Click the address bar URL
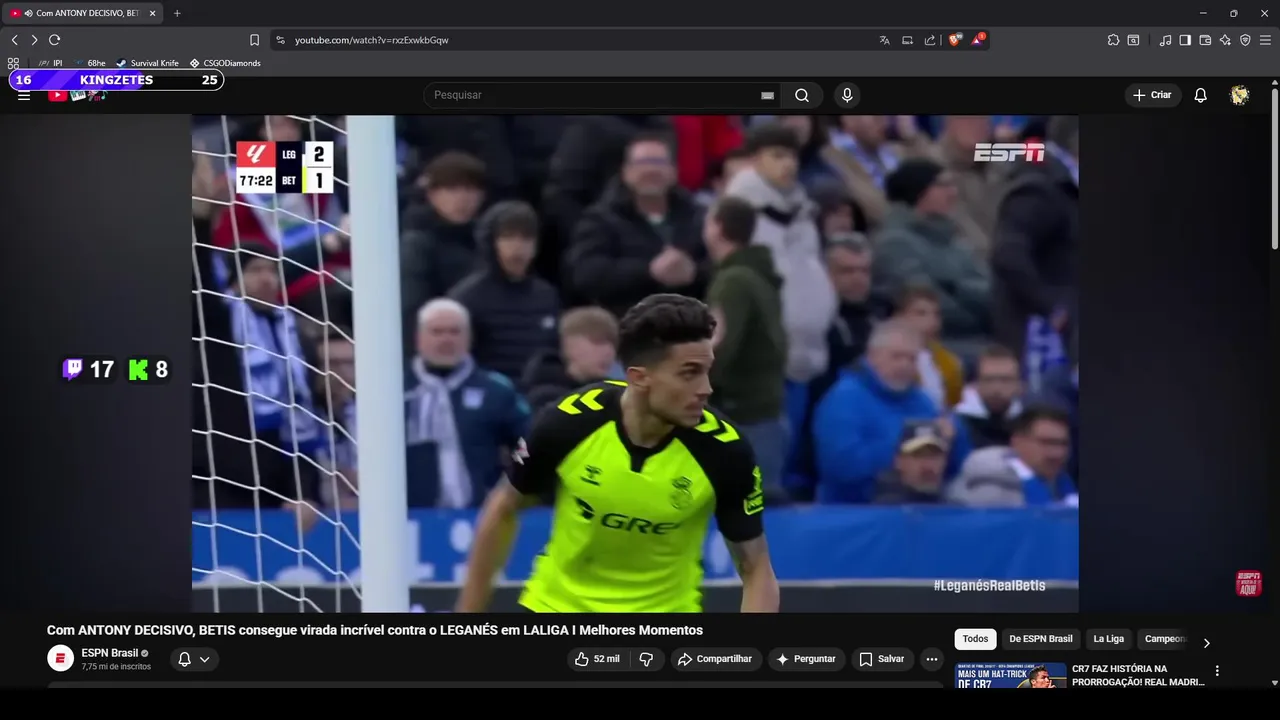 [371, 40]
